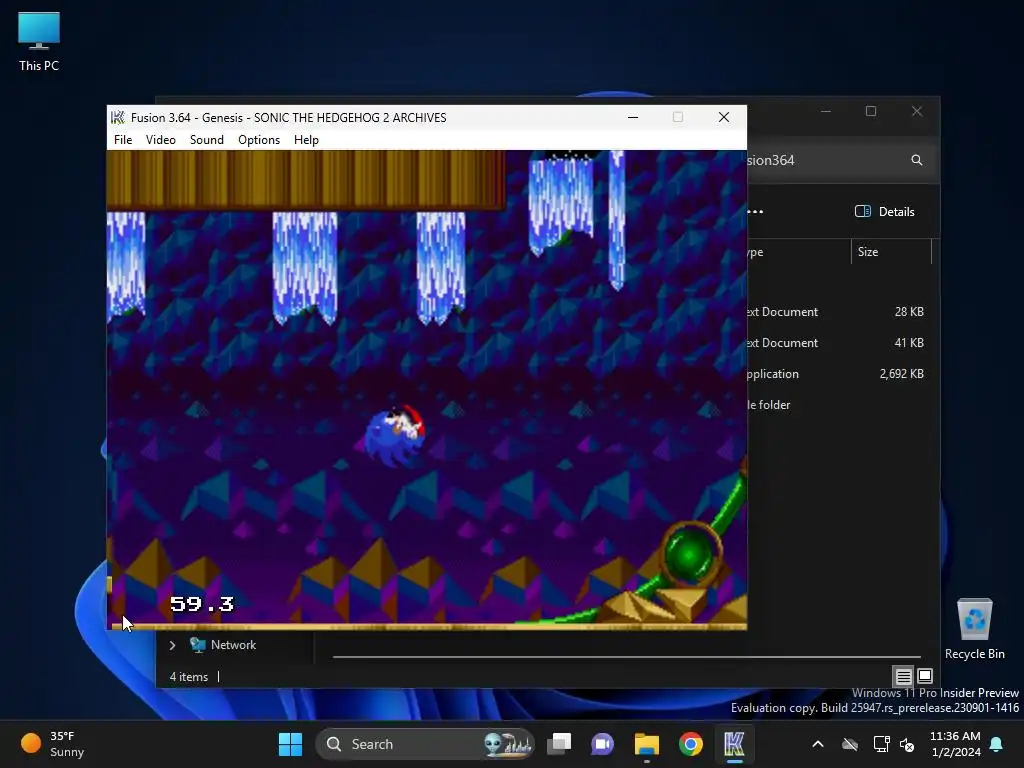This screenshot has height=768, width=1024.
Task: Switch Explorer to large thumbnails view
Action: (x=925, y=676)
